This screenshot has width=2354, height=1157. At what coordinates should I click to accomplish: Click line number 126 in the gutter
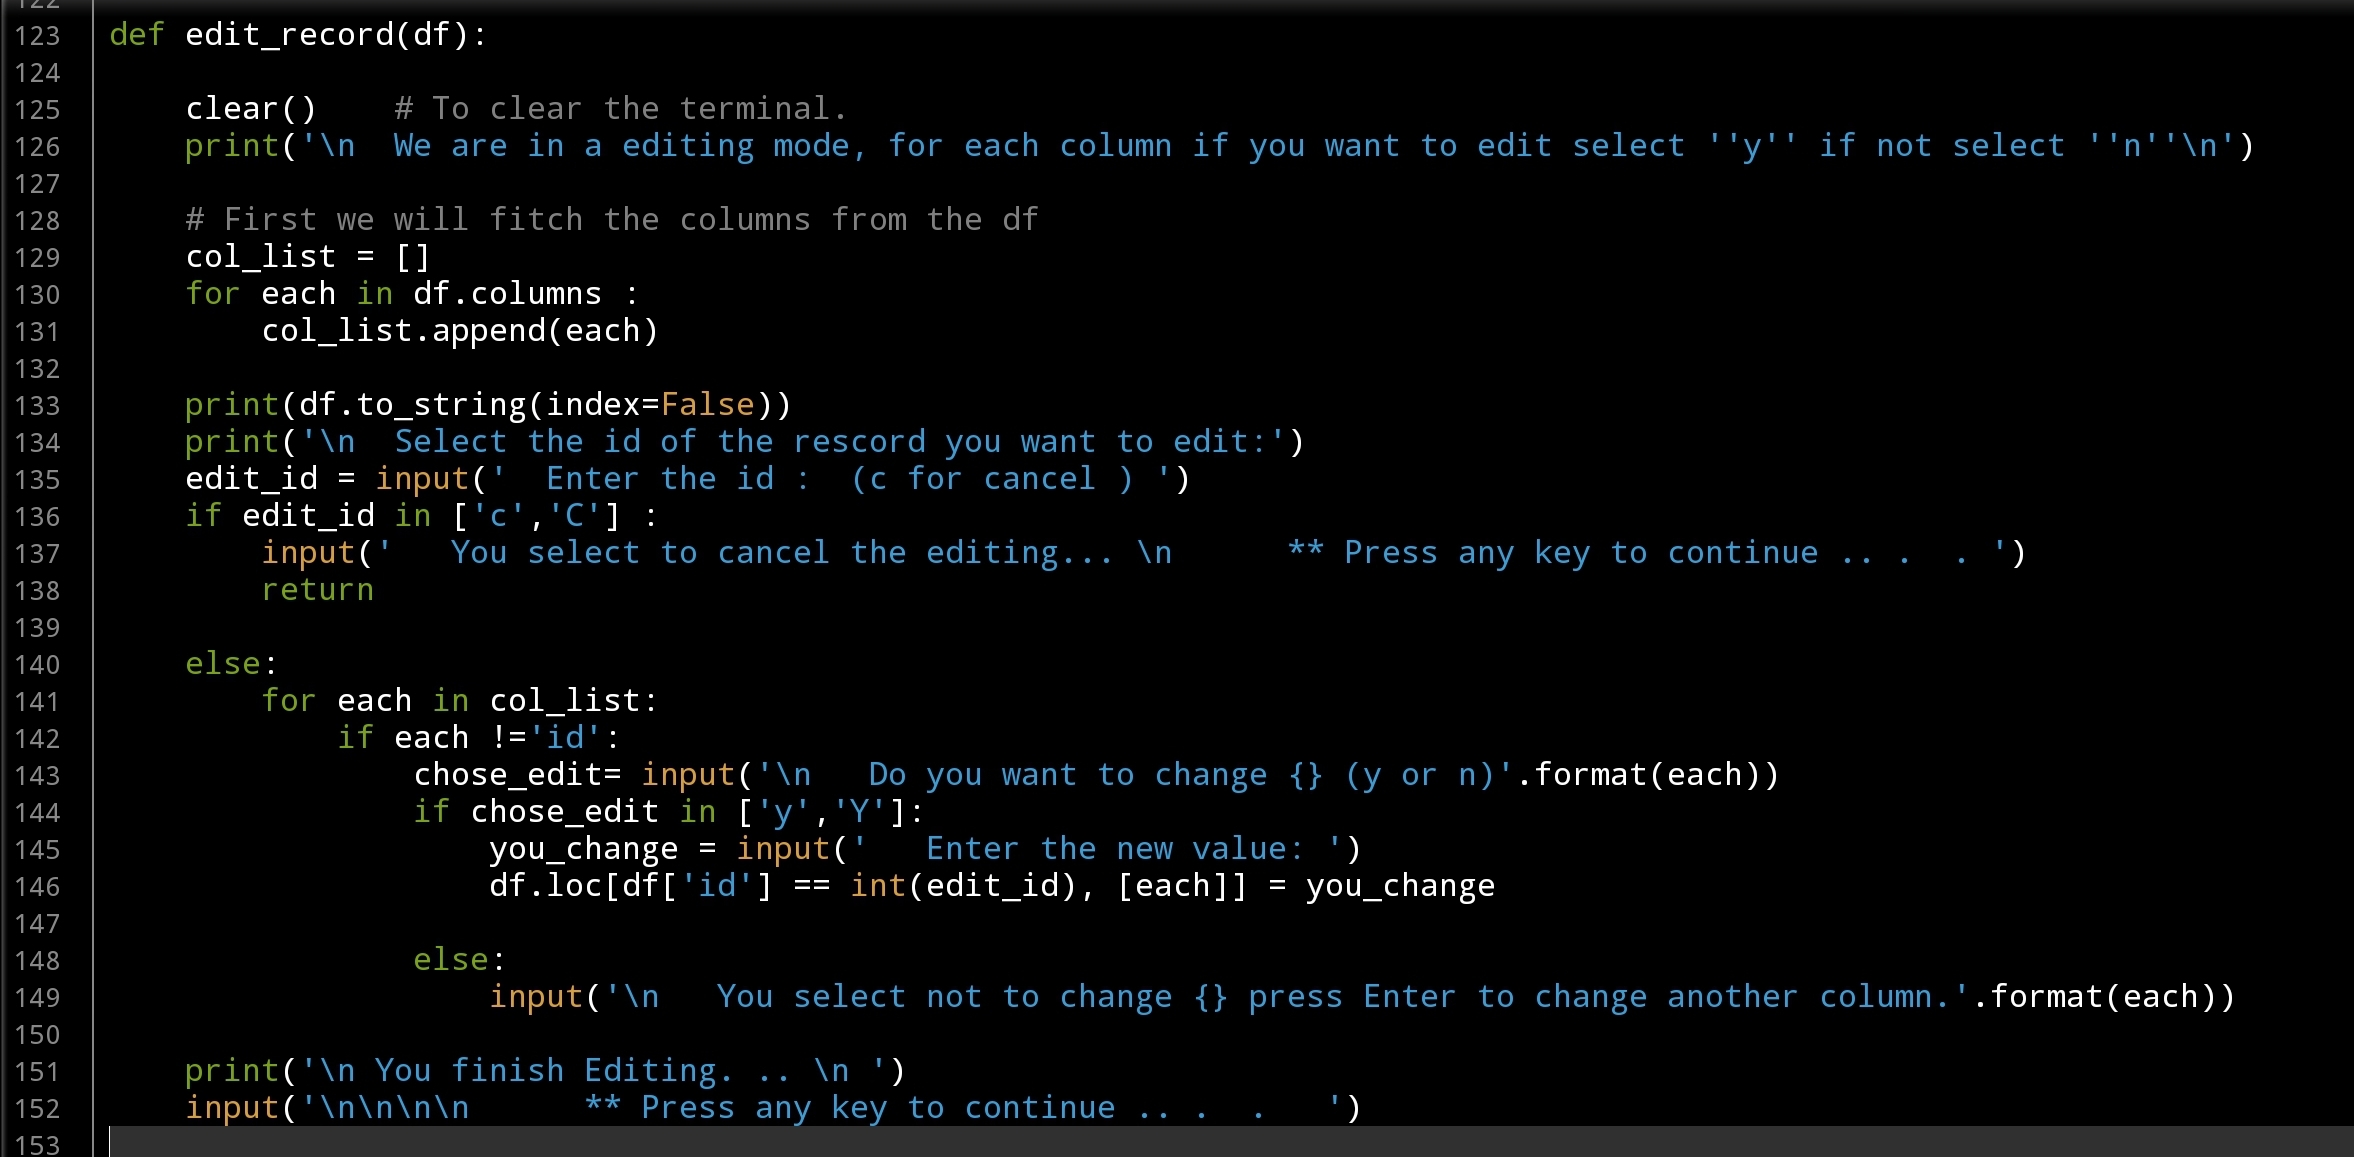[x=37, y=147]
